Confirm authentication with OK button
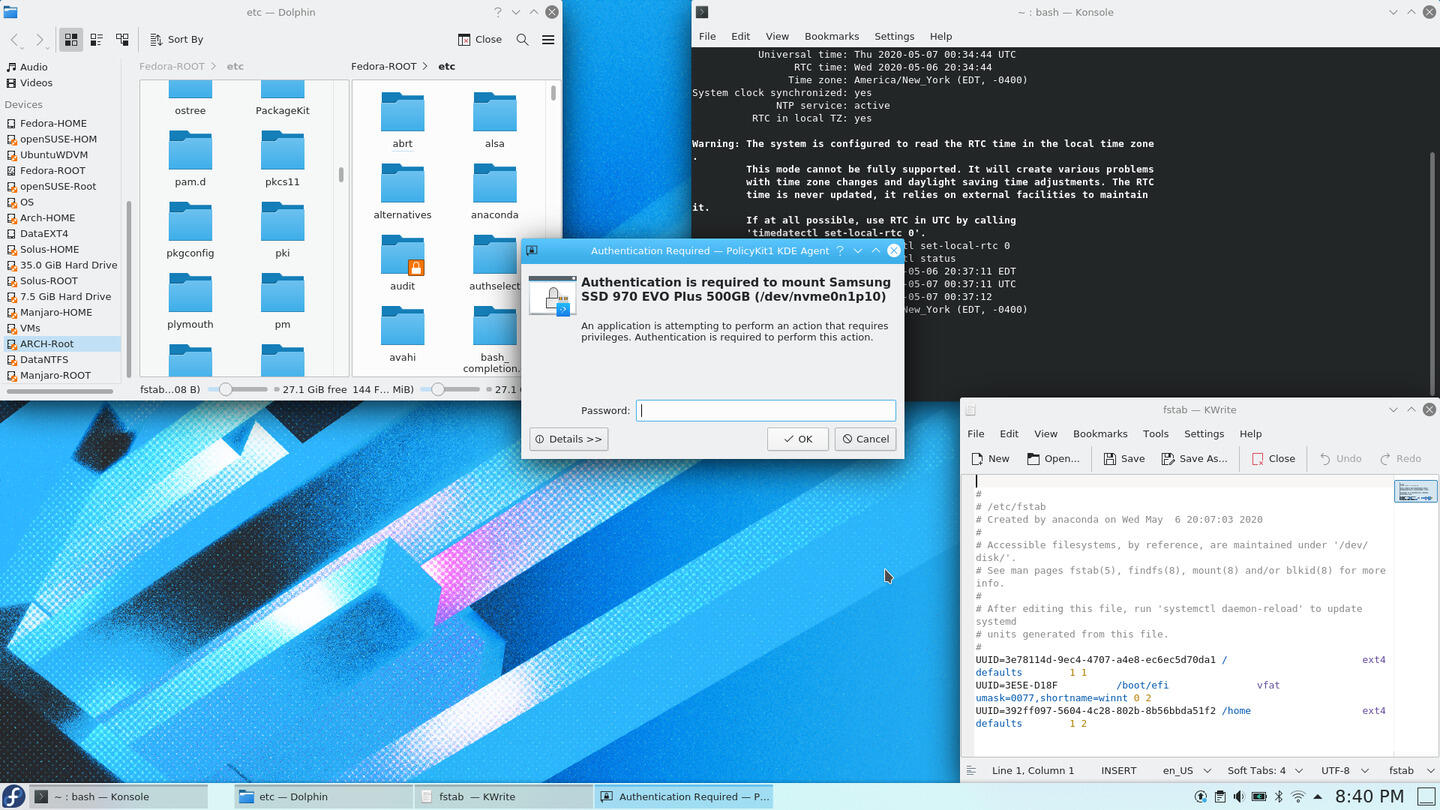 [x=797, y=439]
